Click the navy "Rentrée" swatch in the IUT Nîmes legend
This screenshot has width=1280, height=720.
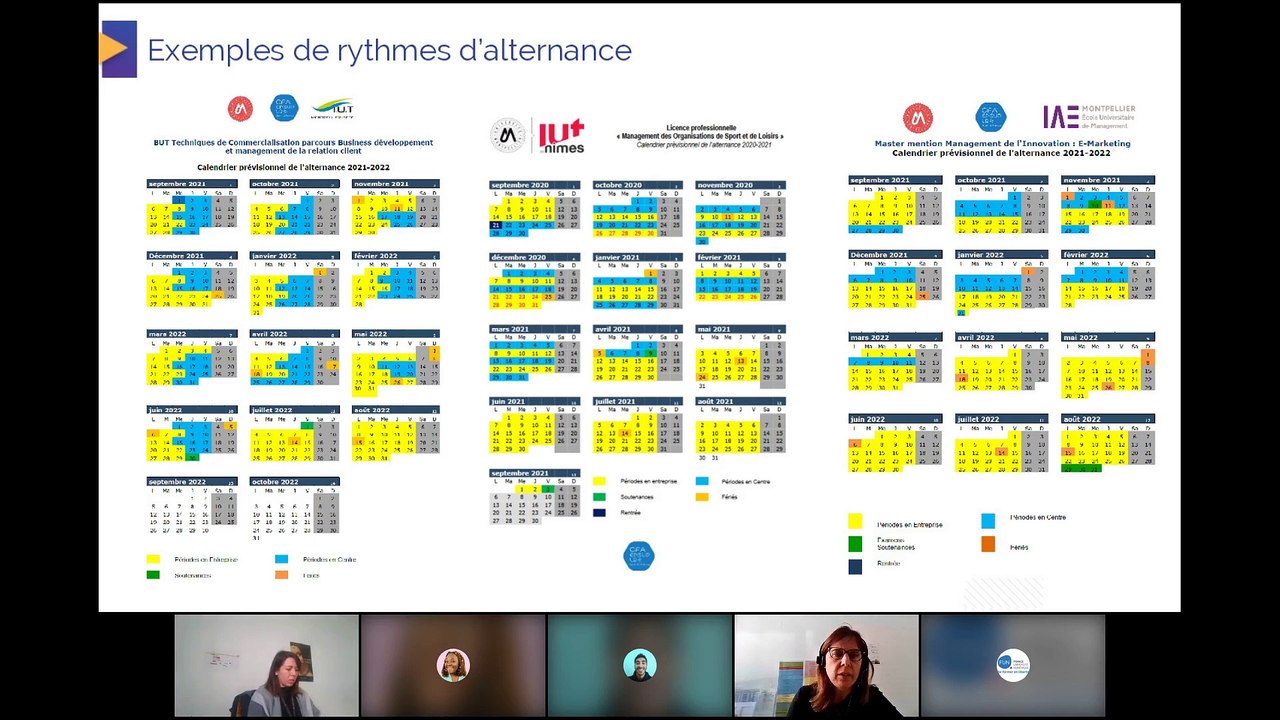(599, 512)
